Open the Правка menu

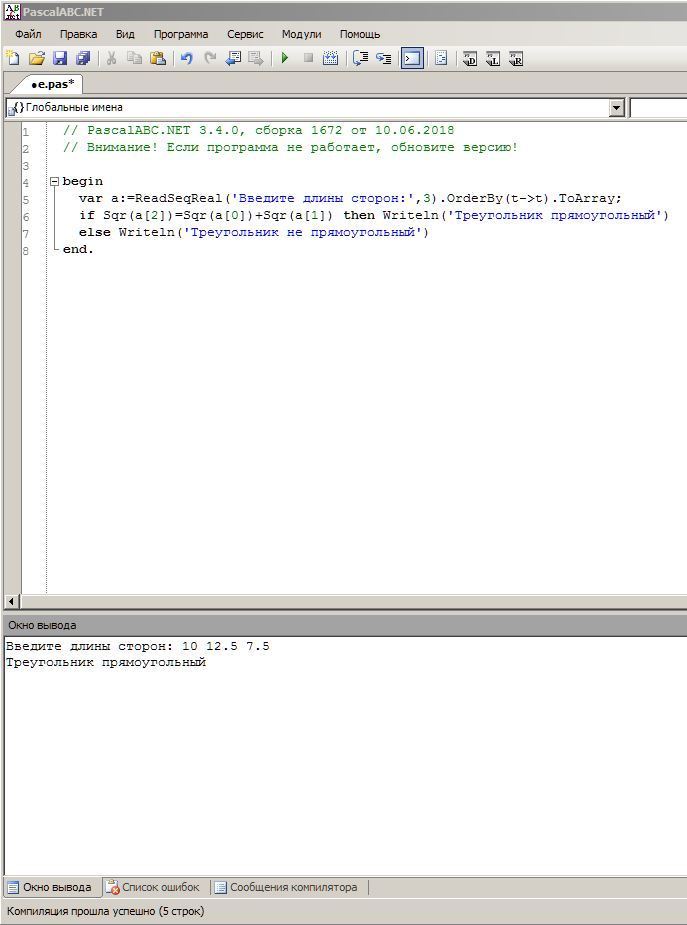78,34
